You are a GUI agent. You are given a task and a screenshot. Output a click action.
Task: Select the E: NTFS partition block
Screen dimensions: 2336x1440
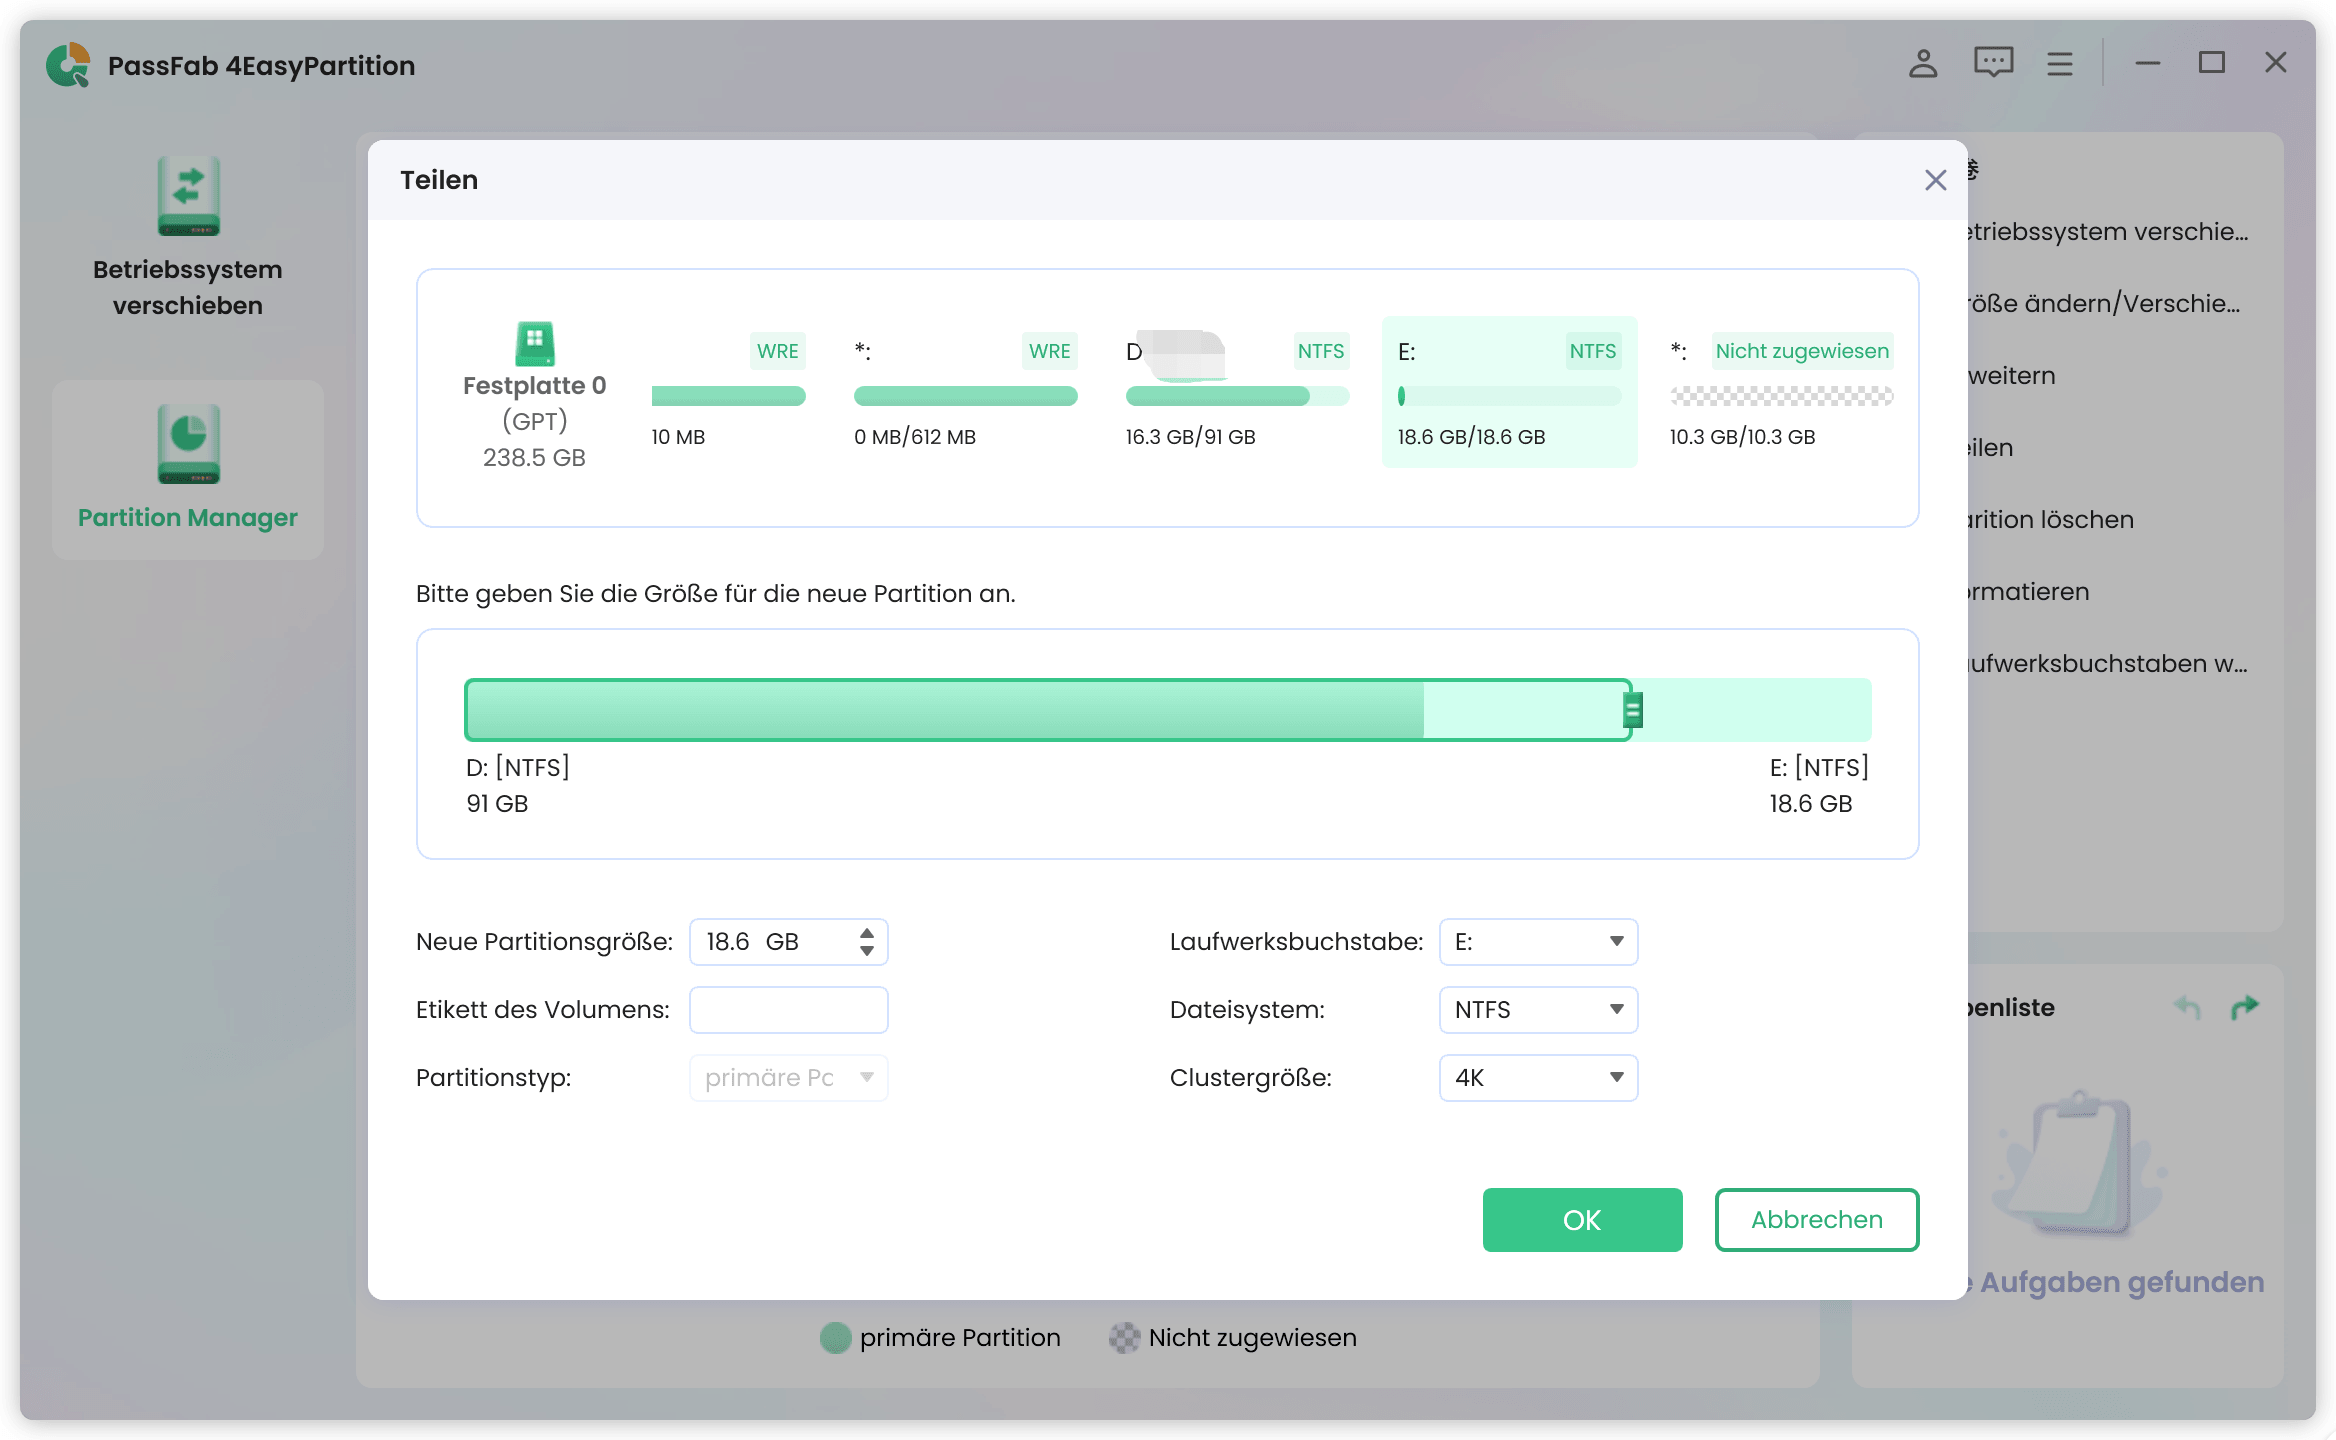[x=1508, y=392]
